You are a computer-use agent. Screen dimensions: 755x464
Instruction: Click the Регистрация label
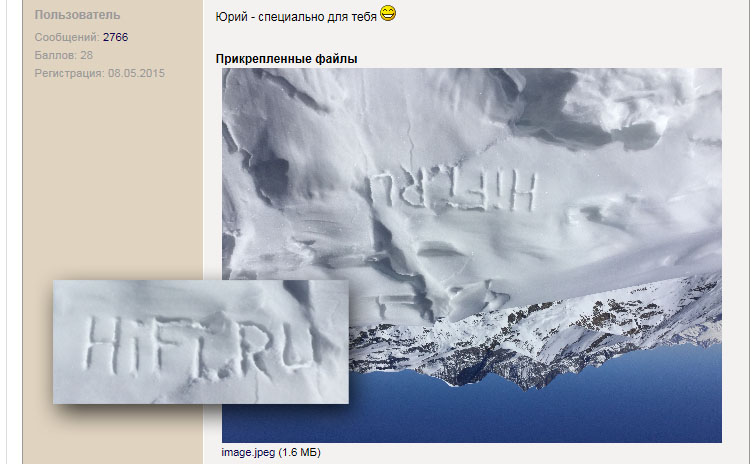point(69,73)
